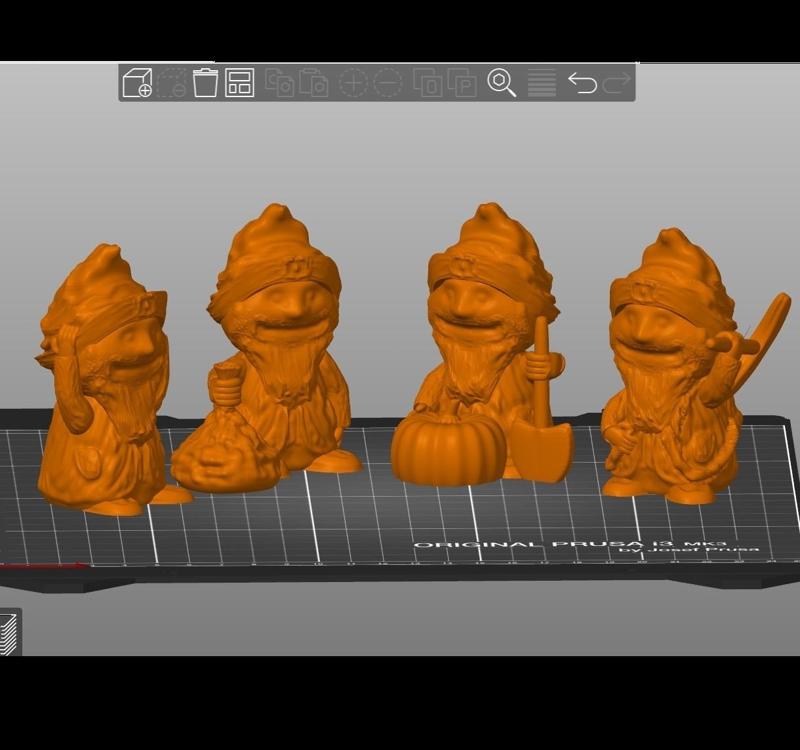Select the Copy icon in the toolbar
This screenshot has width=800, height=750.
(279, 84)
